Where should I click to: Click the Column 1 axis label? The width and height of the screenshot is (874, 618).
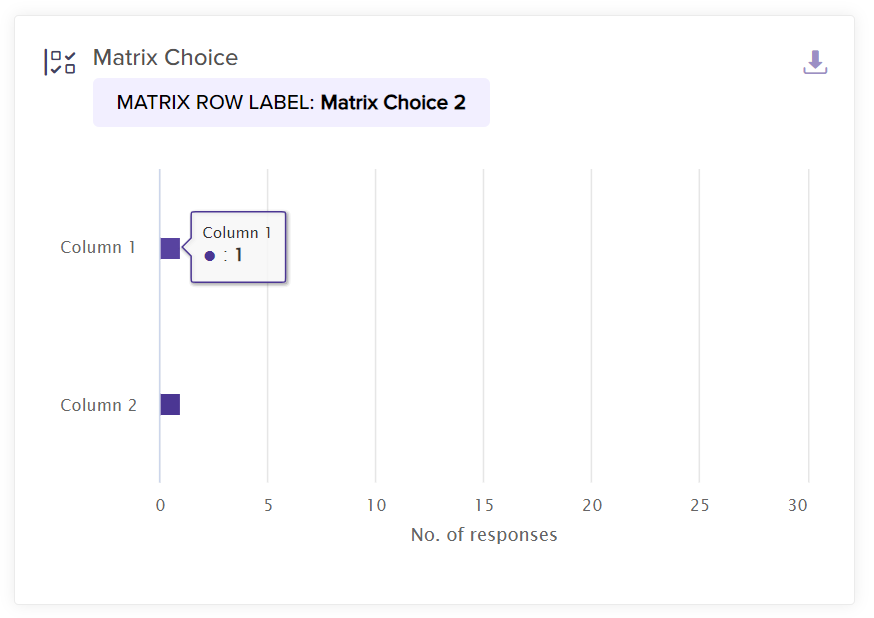[x=98, y=248]
